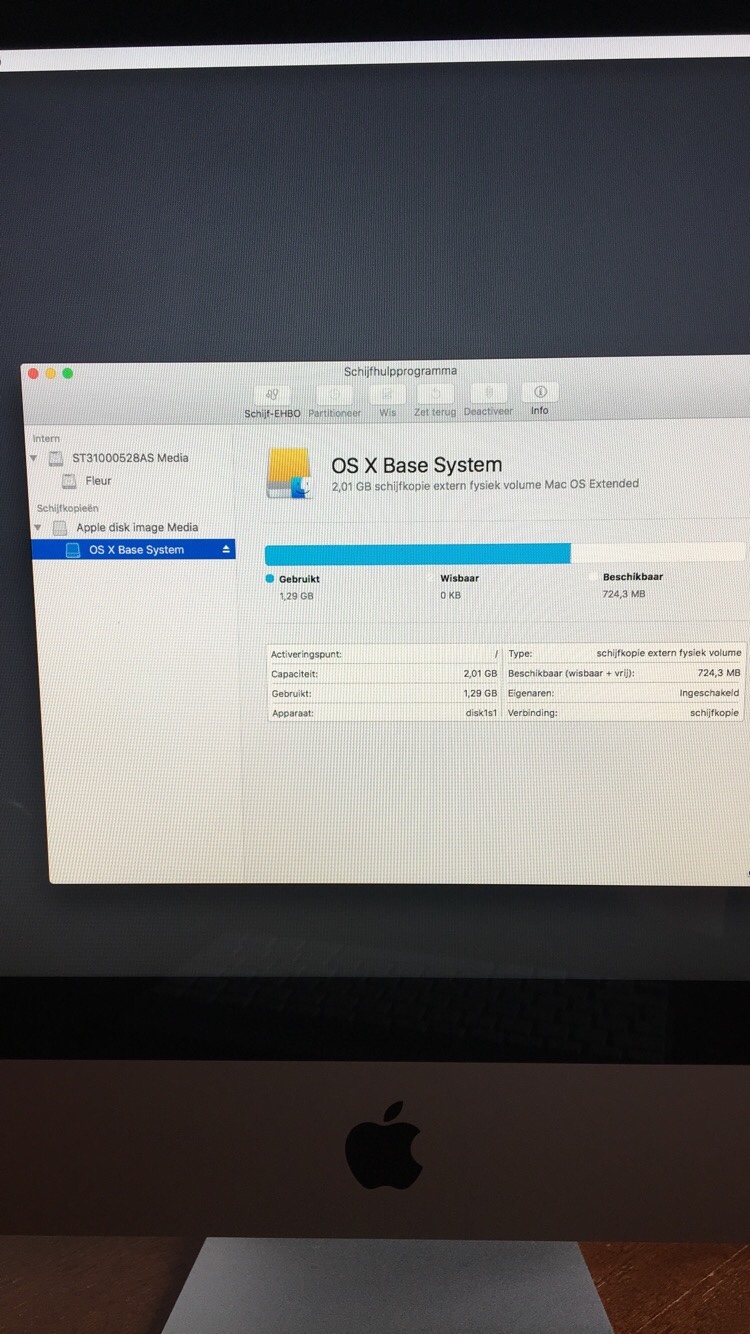Click the Schijfkopieën sidebar section header
750x1334 pixels.
point(68,508)
